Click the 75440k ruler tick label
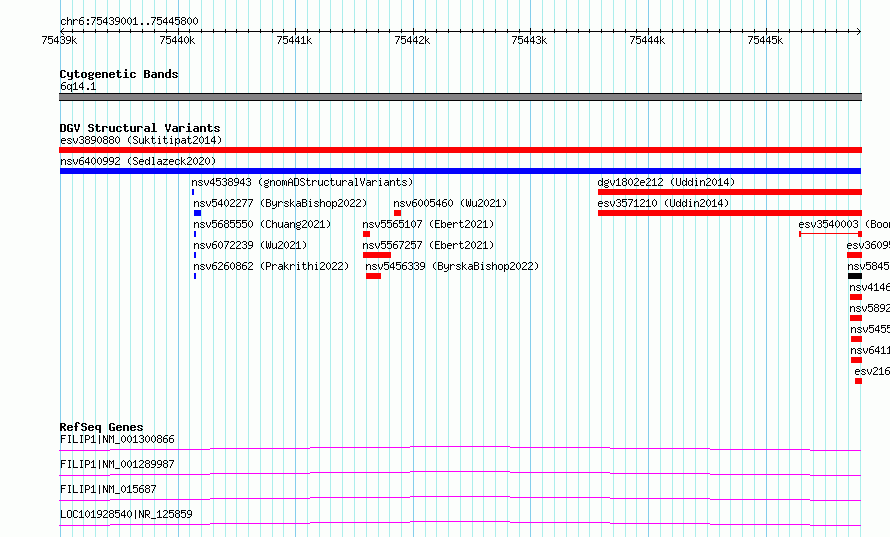This screenshot has width=890, height=537. [x=177, y=40]
